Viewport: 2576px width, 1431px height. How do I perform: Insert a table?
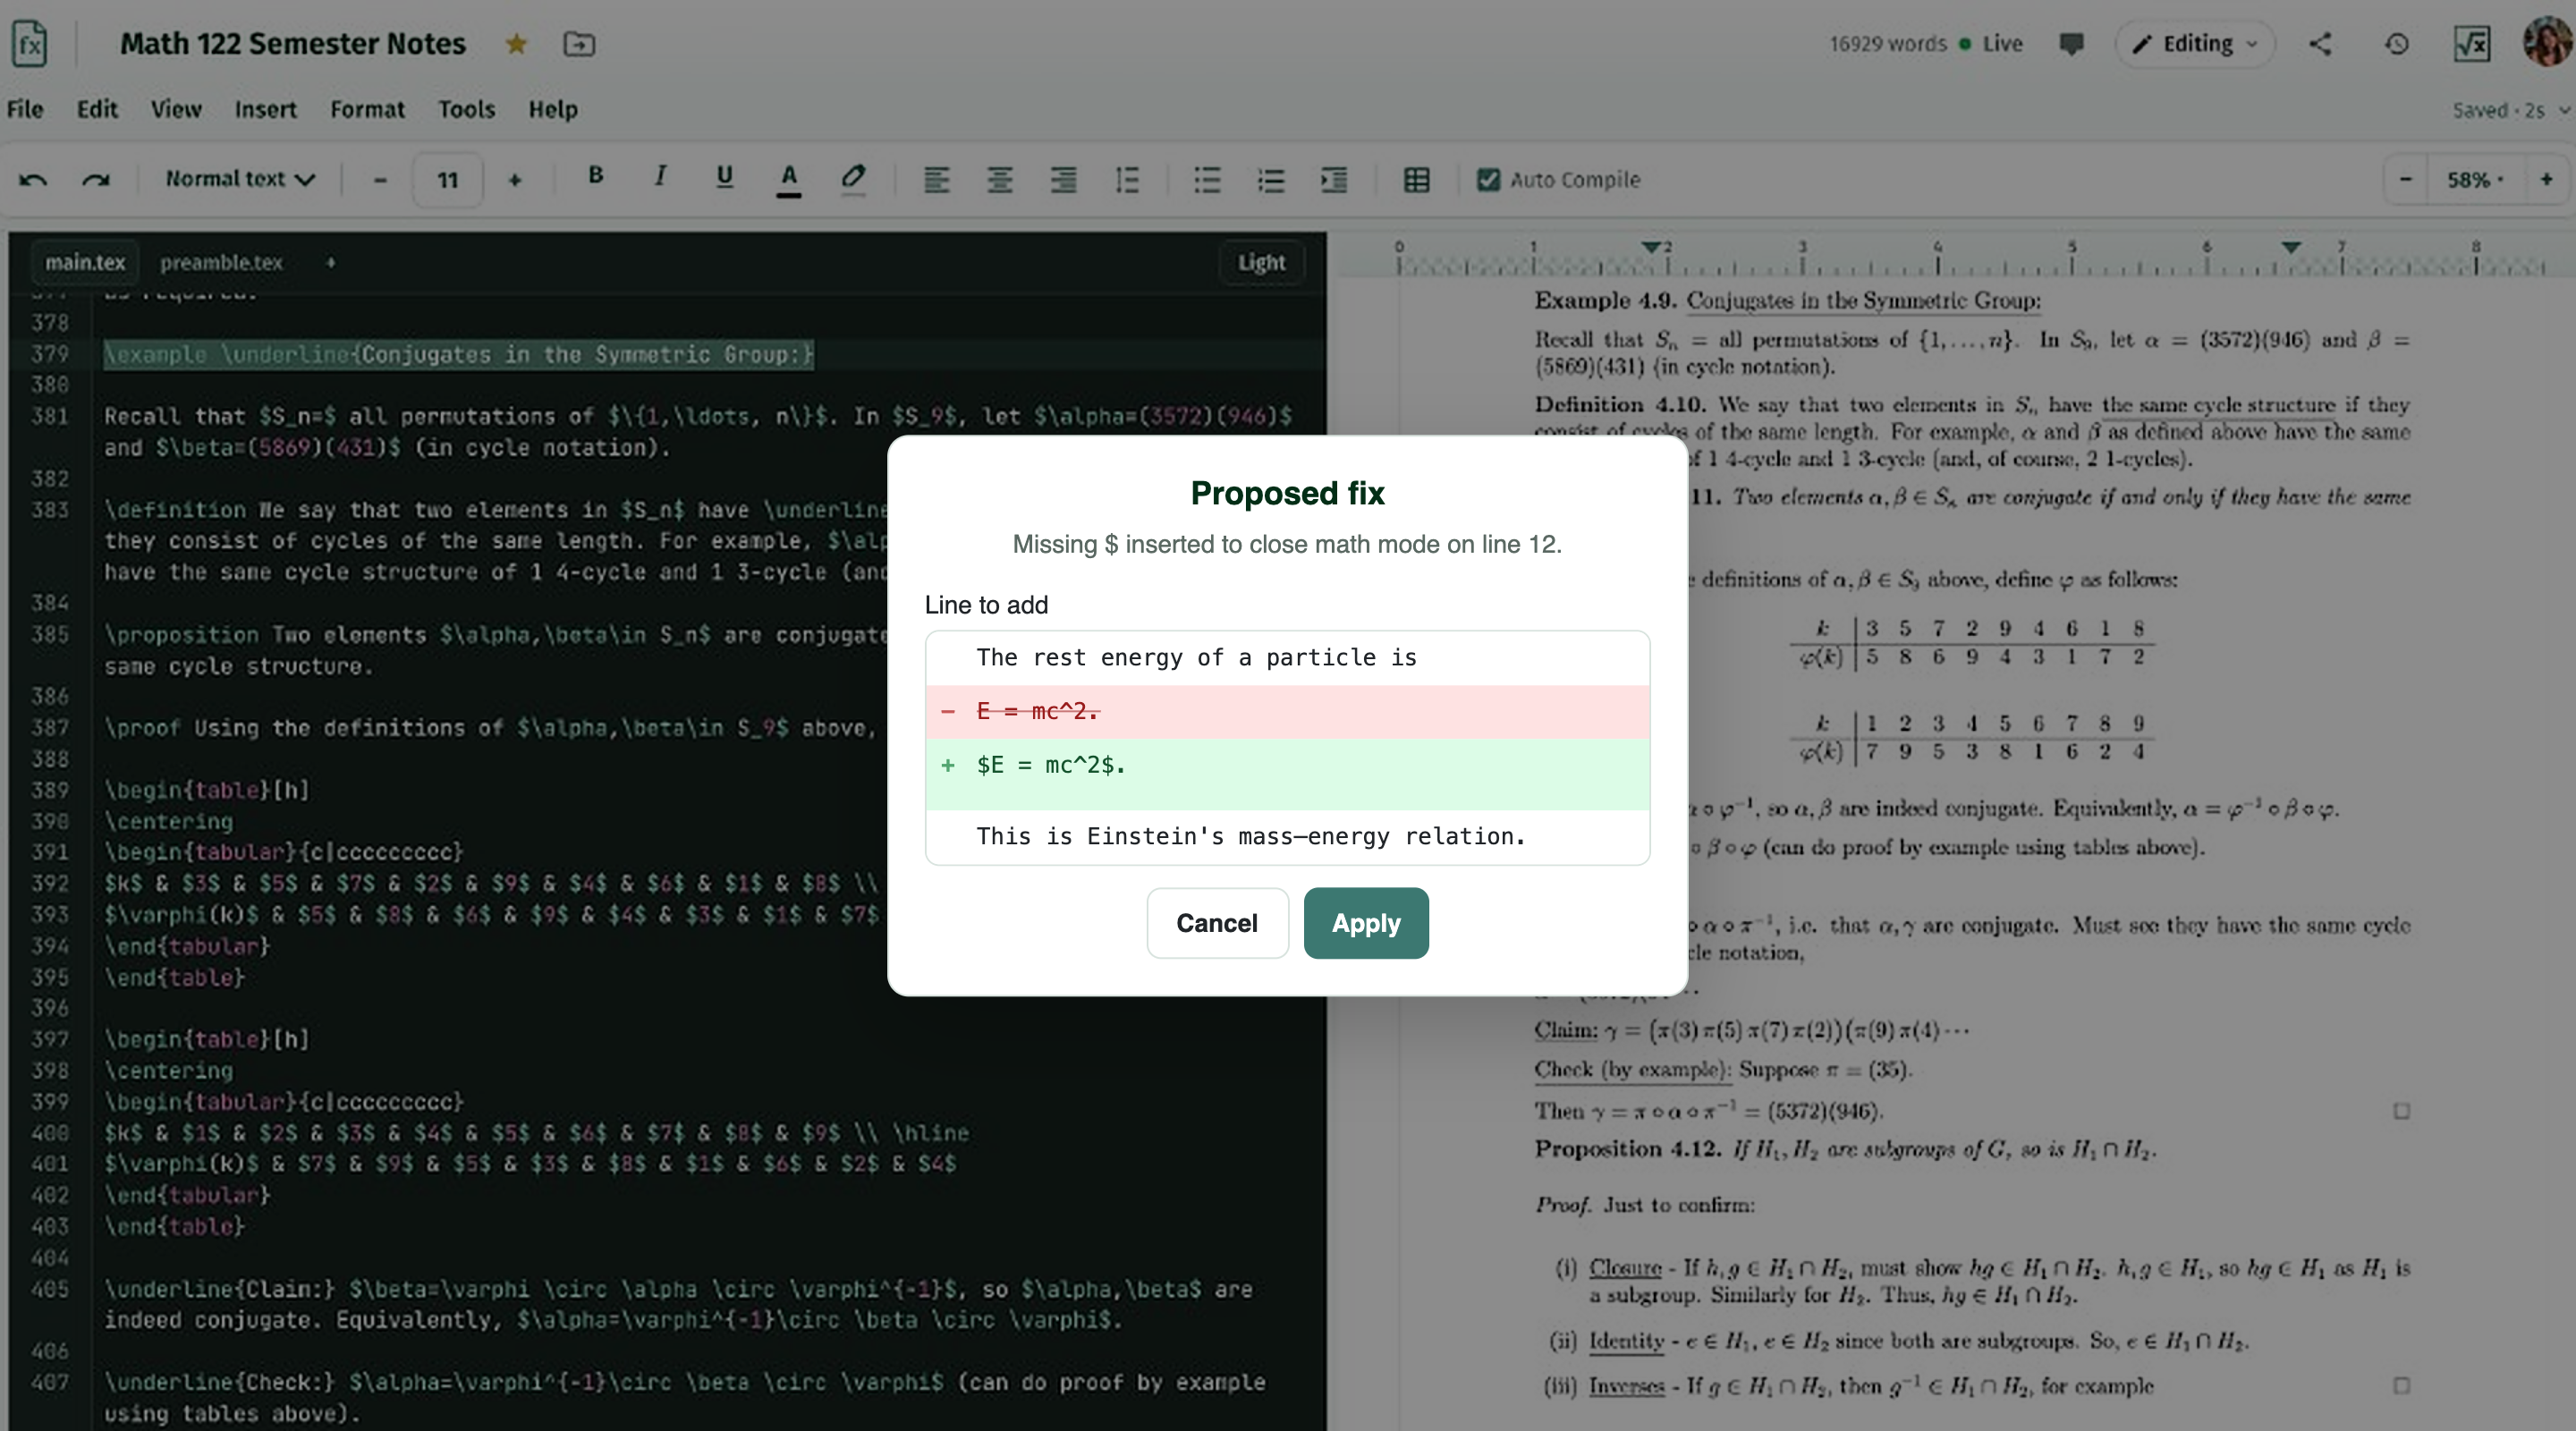(1416, 180)
